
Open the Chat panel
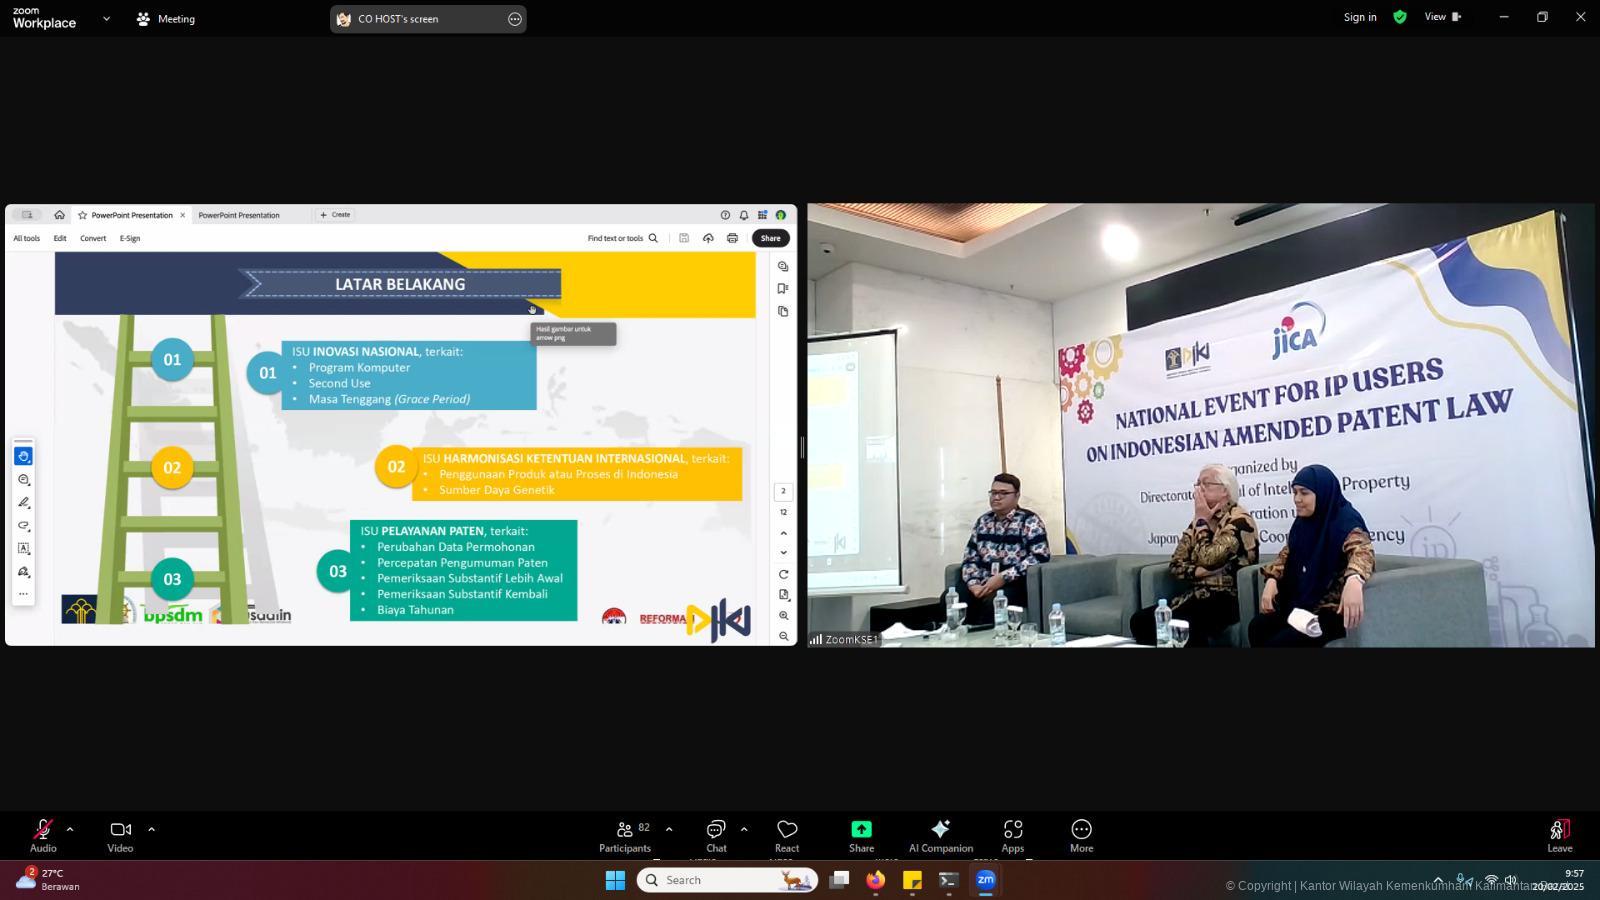[716, 835]
